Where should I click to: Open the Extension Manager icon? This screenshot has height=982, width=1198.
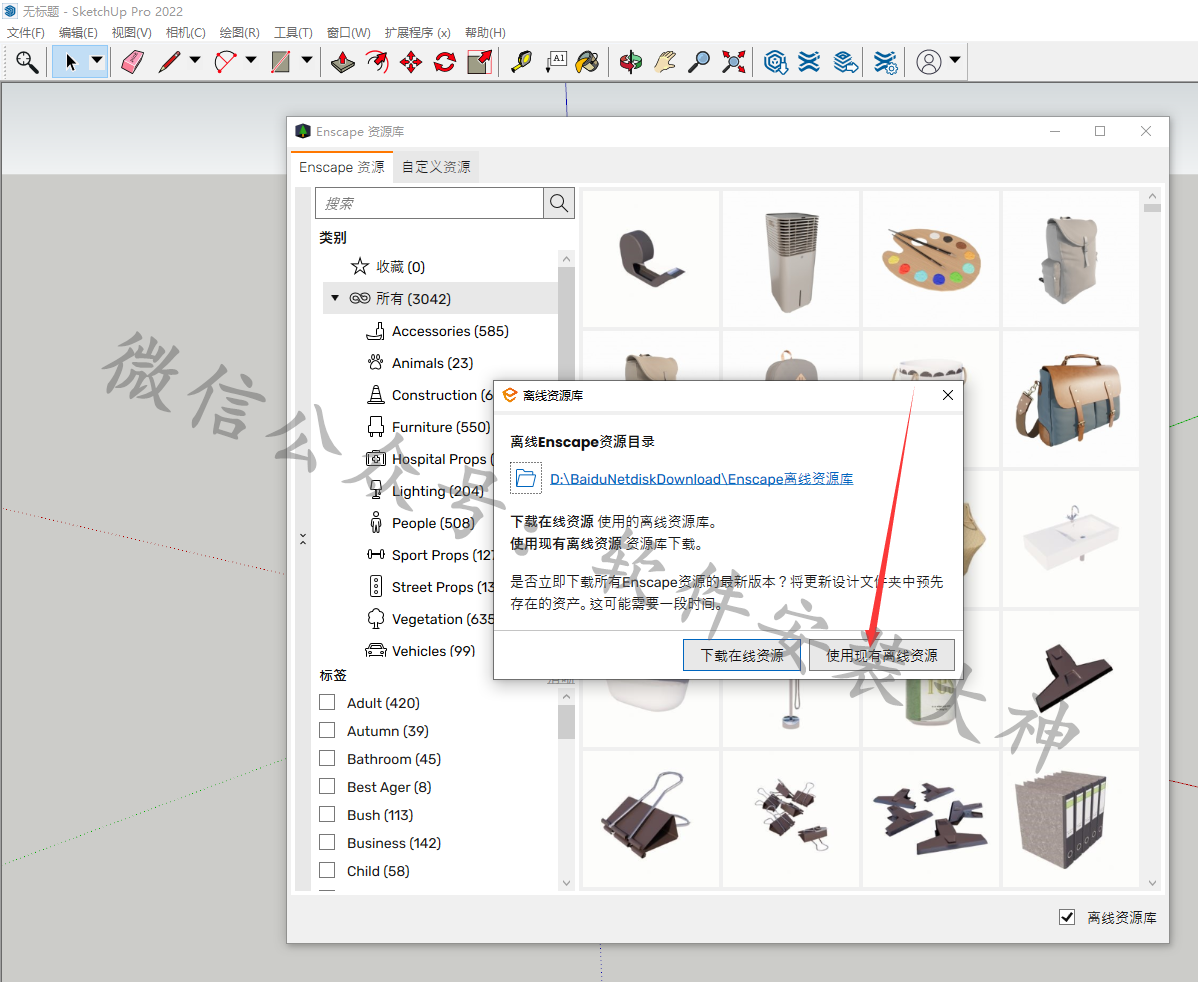(886, 62)
